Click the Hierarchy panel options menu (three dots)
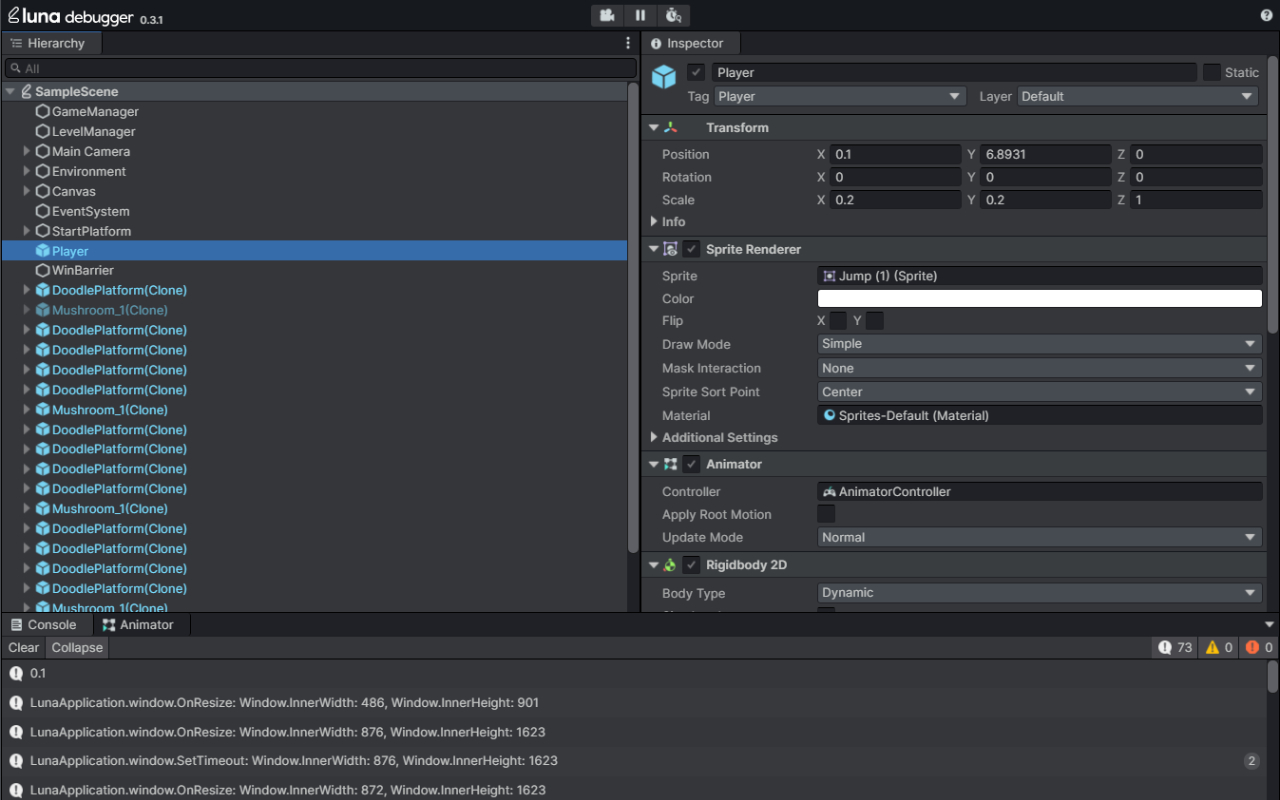The height and width of the screenshot is (800, 1280). (628, 43)
